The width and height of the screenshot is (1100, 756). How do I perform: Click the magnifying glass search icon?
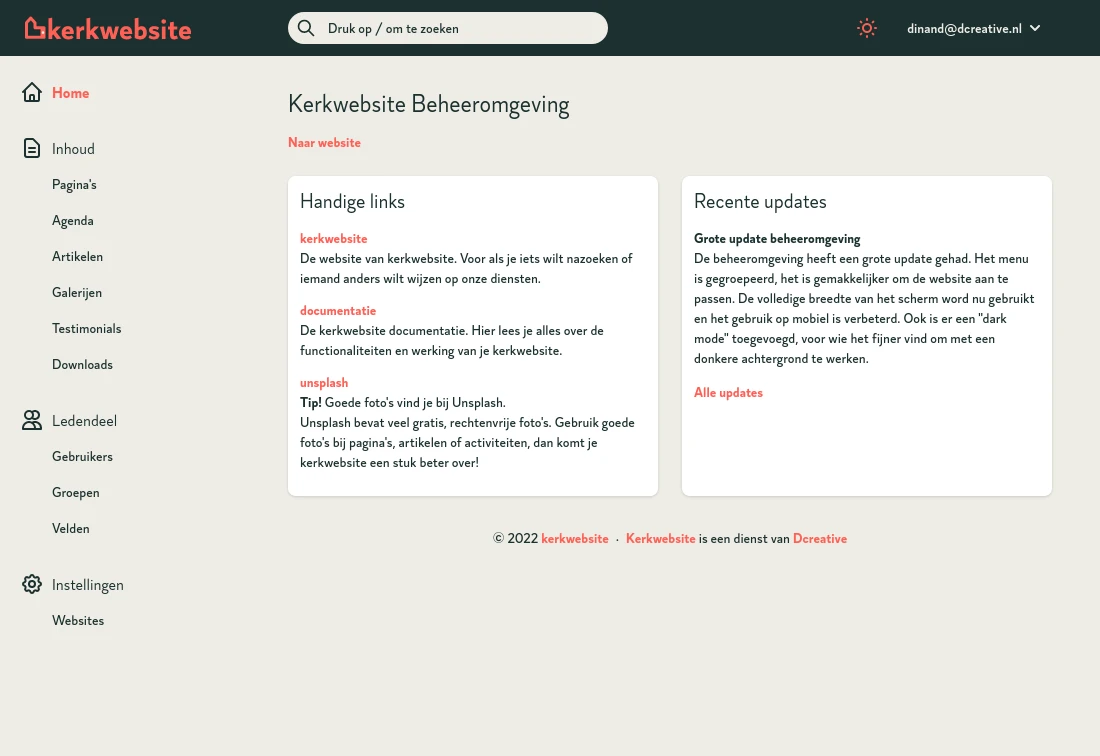pos(306,28)
